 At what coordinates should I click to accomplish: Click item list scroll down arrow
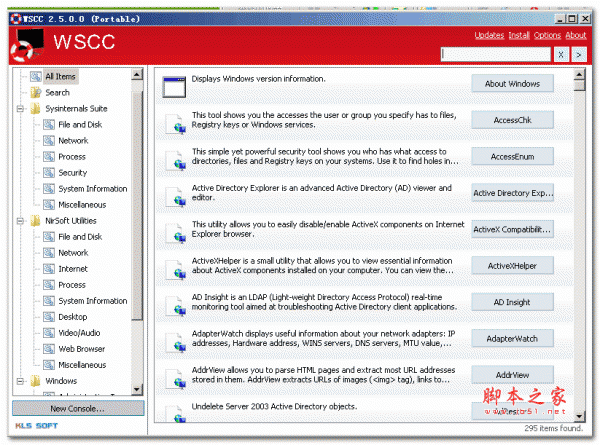coord(579,416)
